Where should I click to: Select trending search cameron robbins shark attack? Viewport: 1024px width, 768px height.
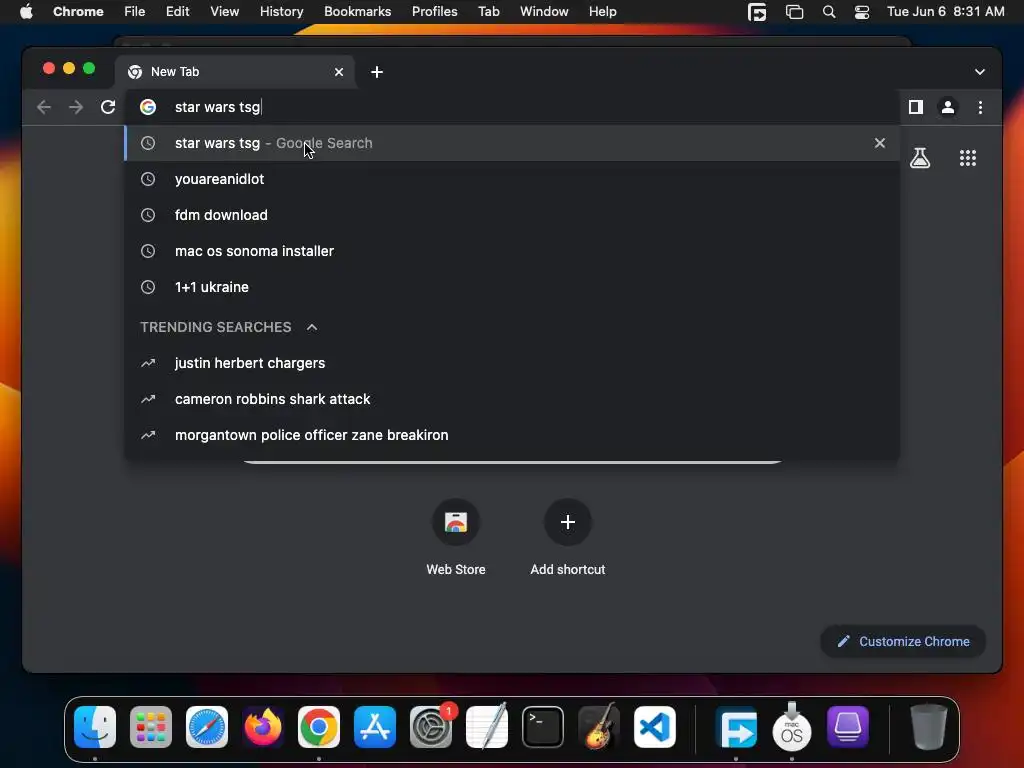click(512, 399)
